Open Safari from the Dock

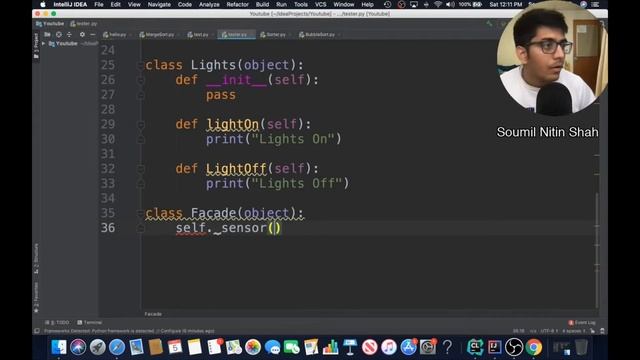pyautogui.click(x=117, y=347)
